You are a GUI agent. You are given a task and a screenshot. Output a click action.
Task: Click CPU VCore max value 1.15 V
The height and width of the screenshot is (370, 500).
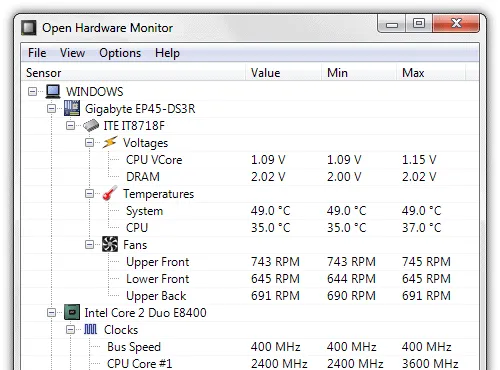(419, 160)
